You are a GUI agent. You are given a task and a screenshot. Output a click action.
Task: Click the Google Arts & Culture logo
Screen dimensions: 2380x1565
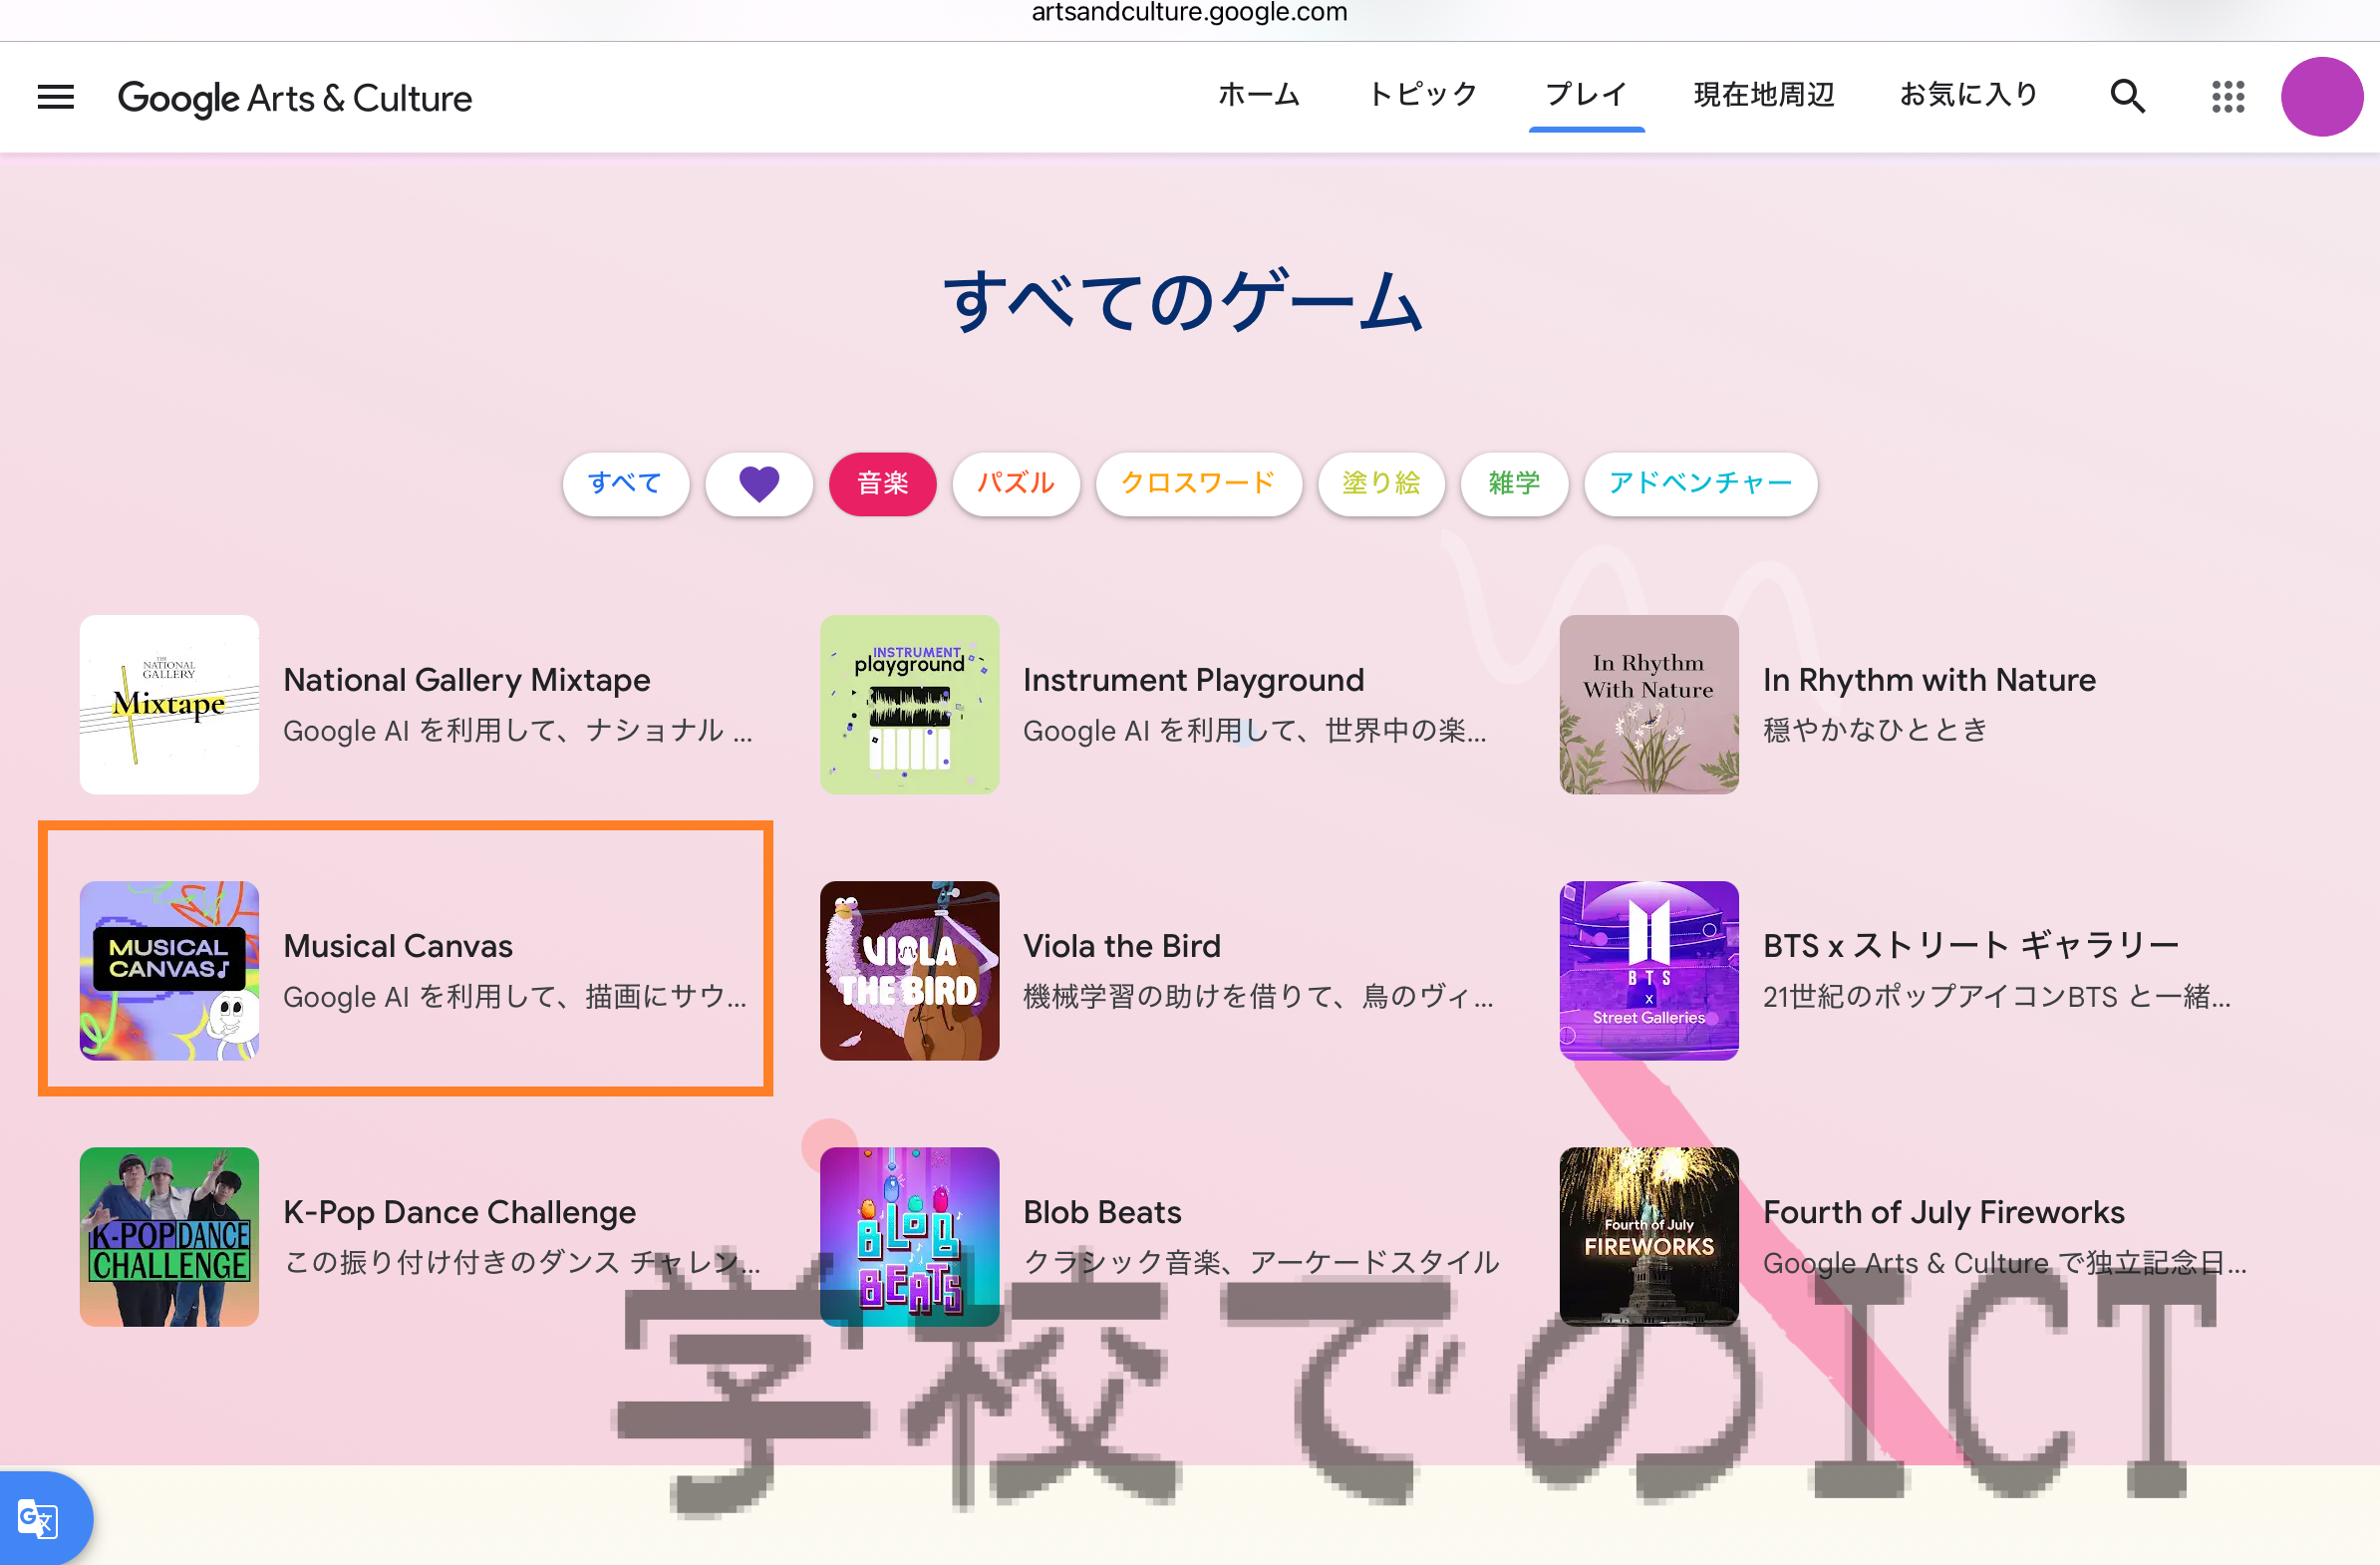pyautogui.click(x=295, y=98)
